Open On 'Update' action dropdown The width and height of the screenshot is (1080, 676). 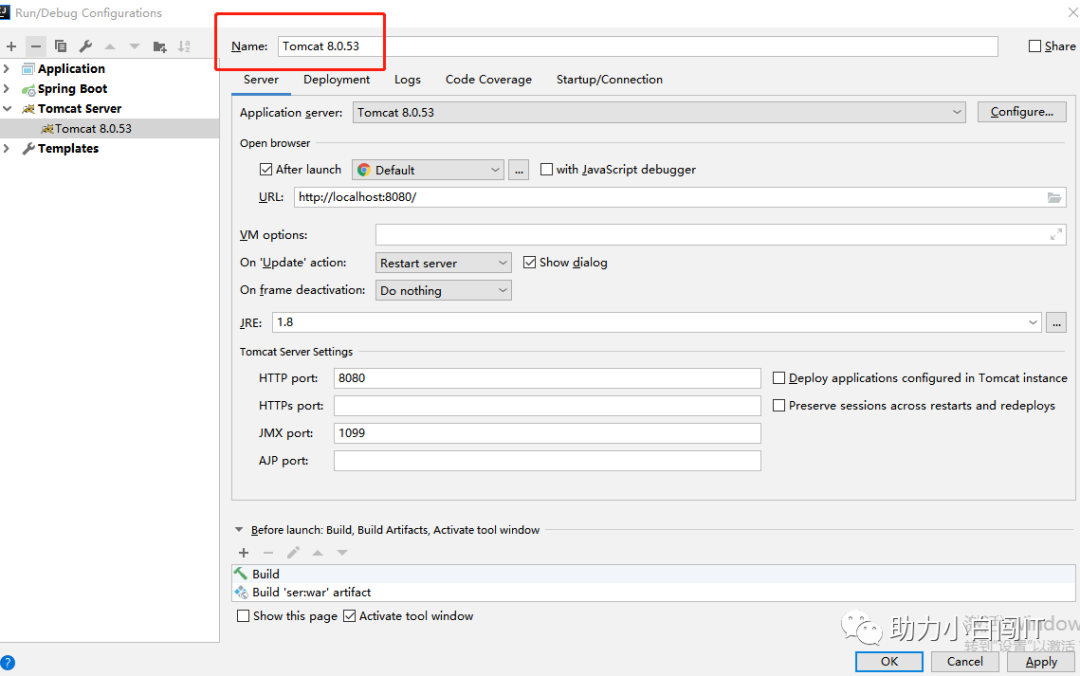point(444,263)
